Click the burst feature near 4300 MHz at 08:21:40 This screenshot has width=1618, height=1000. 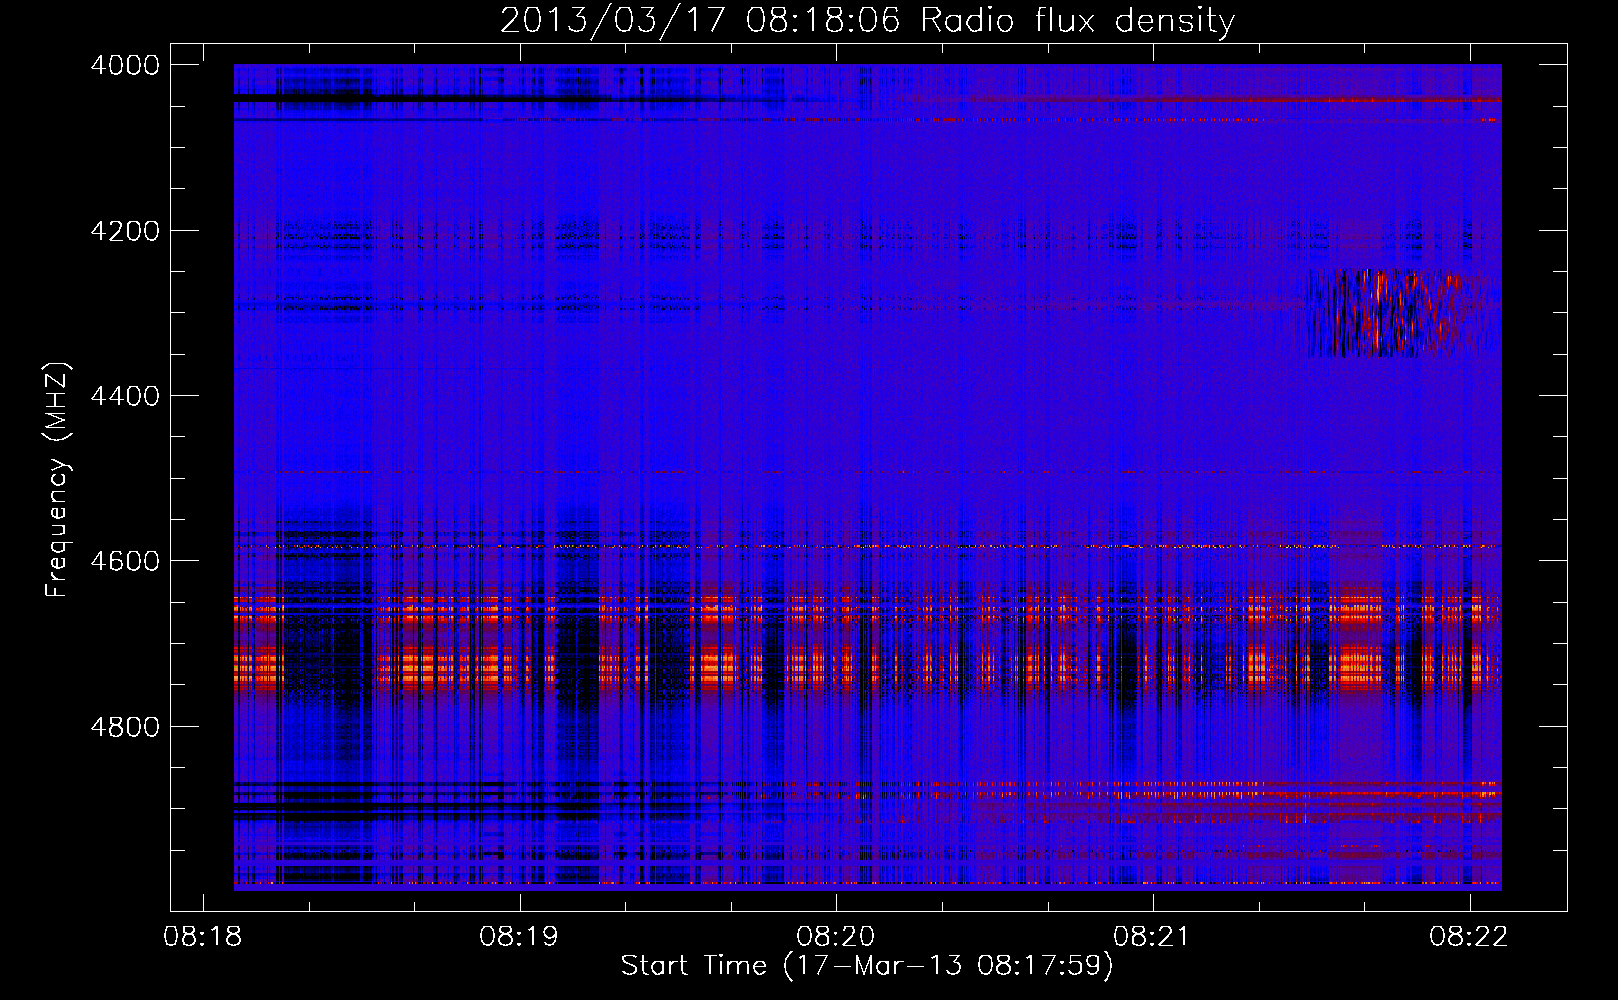coord(1400,312)
